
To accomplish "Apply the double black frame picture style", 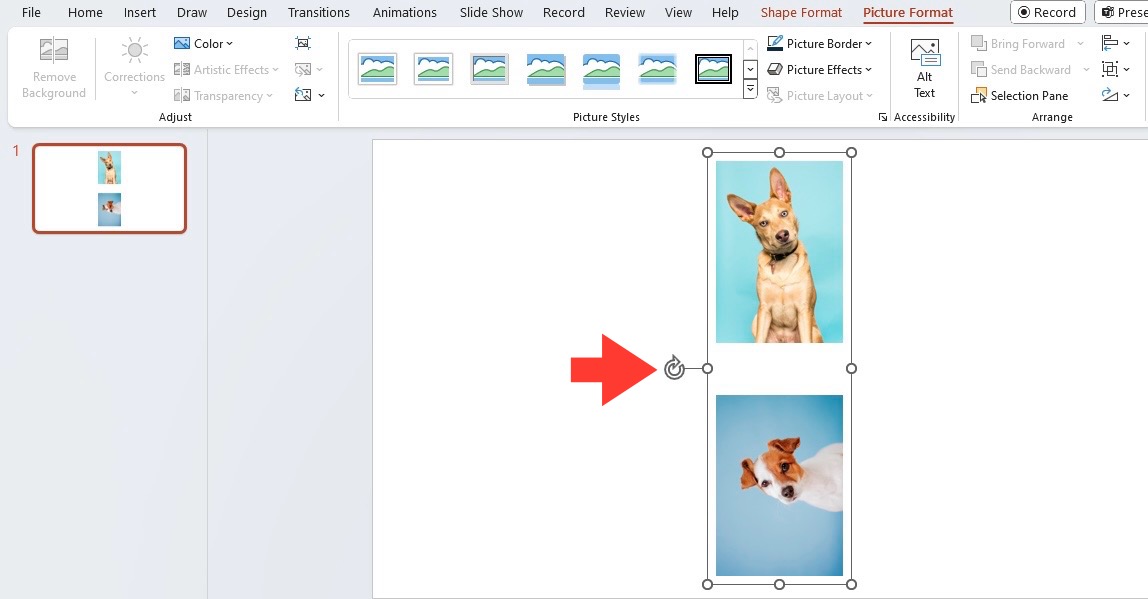I will (713, 70).
